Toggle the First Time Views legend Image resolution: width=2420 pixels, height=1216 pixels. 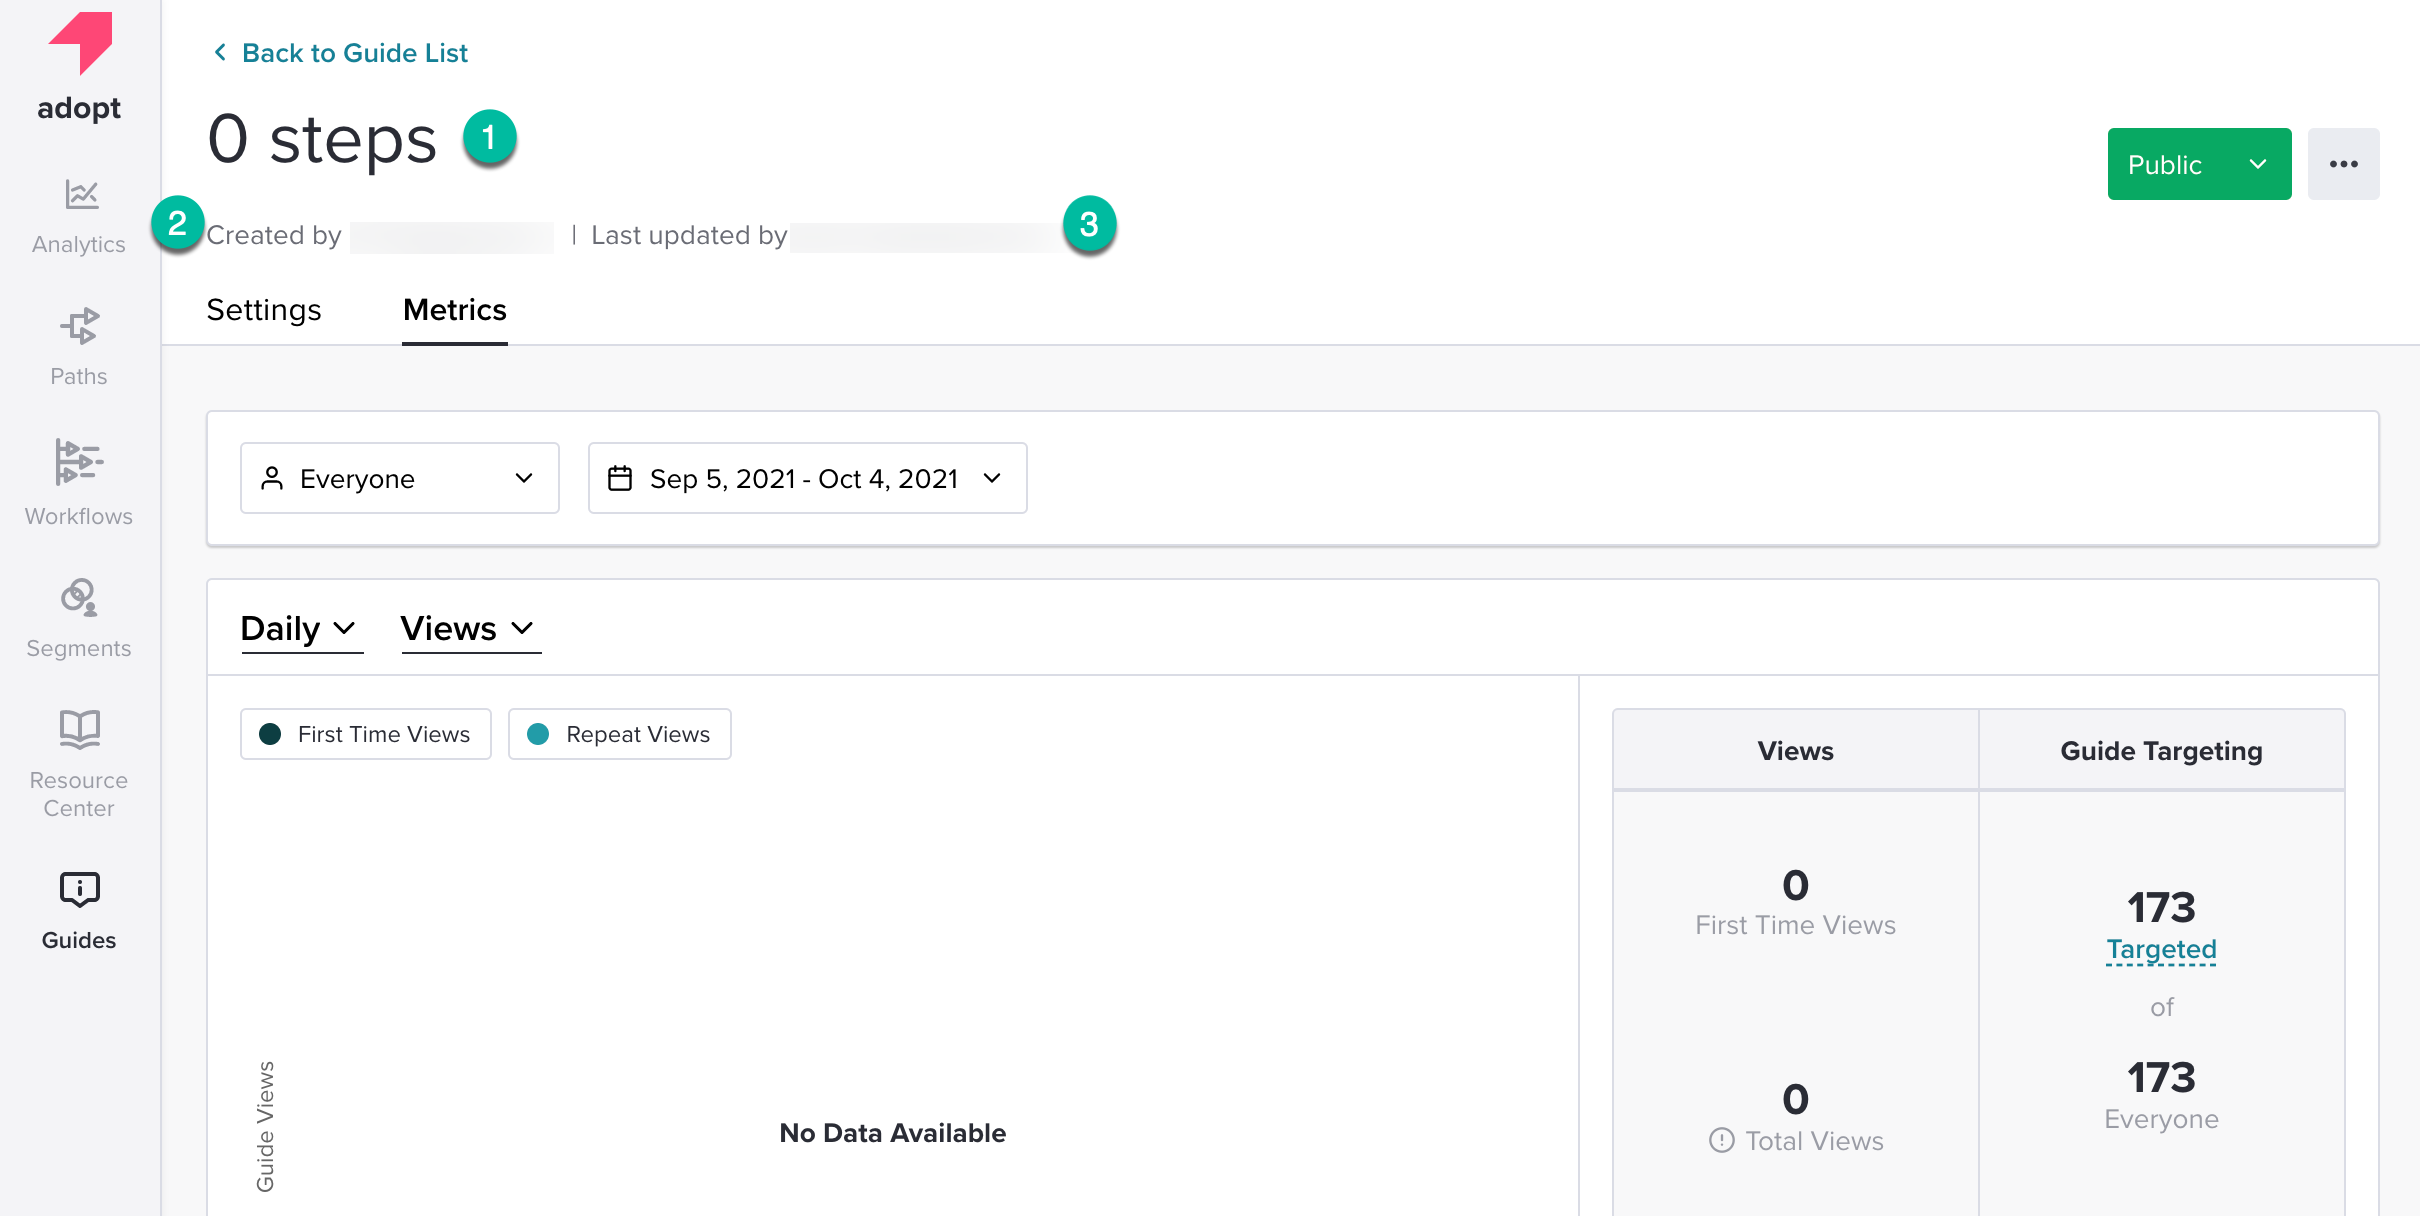tap(366, 734)
